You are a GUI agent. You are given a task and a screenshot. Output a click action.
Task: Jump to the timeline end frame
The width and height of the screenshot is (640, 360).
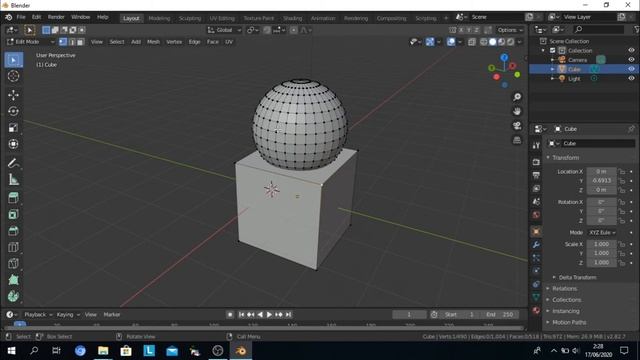point(288,315)
